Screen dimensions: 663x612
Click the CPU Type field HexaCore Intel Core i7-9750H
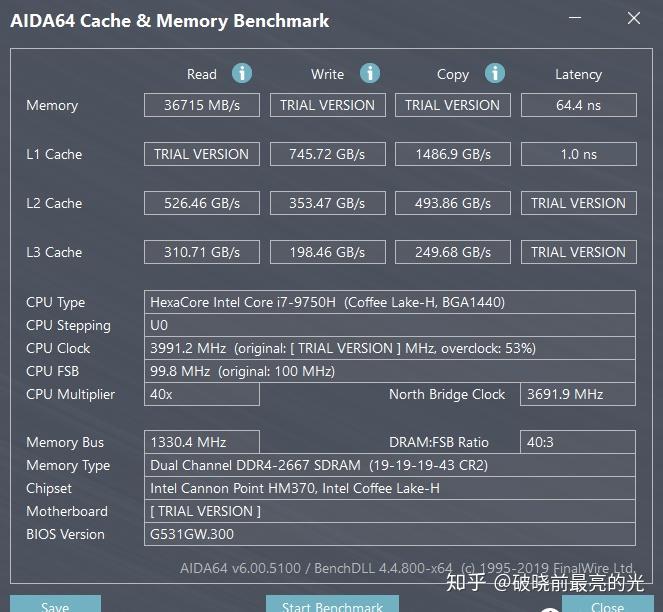point(390,302)
